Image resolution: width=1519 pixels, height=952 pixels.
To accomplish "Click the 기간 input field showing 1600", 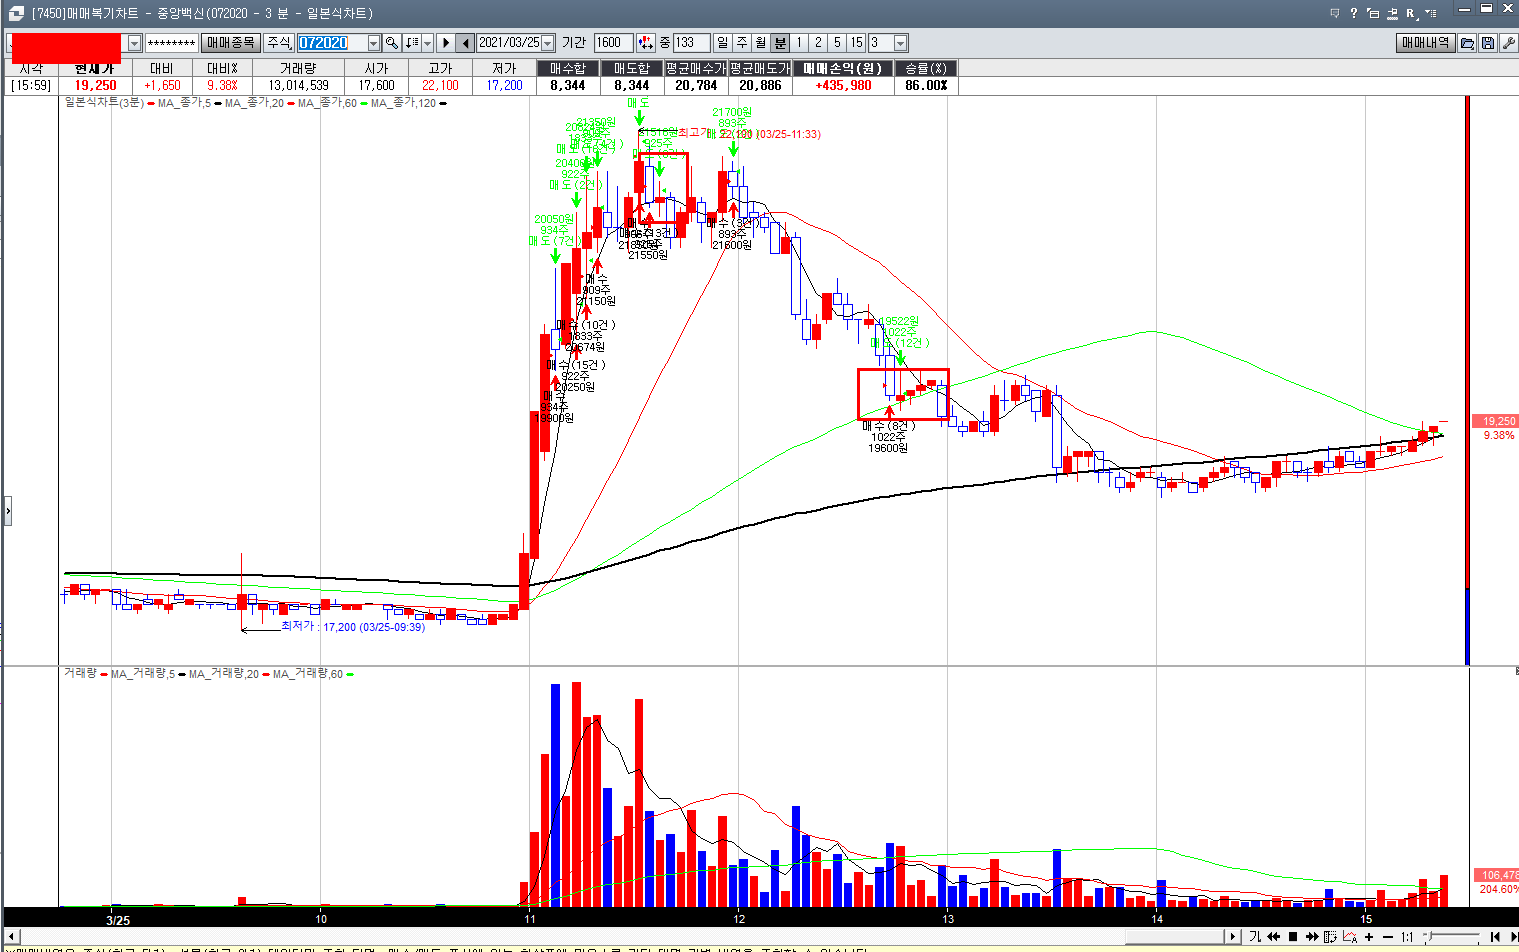I will tap(612, 43).
